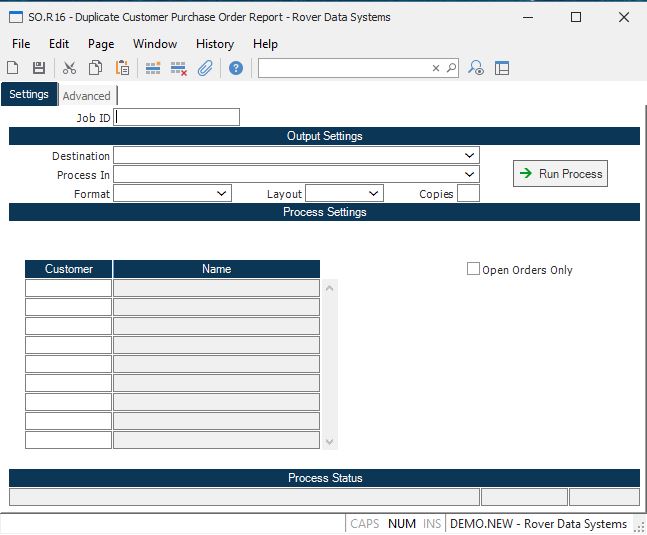
Task: Enable the Open Orders Only checkbox
Action: (474, 269)
